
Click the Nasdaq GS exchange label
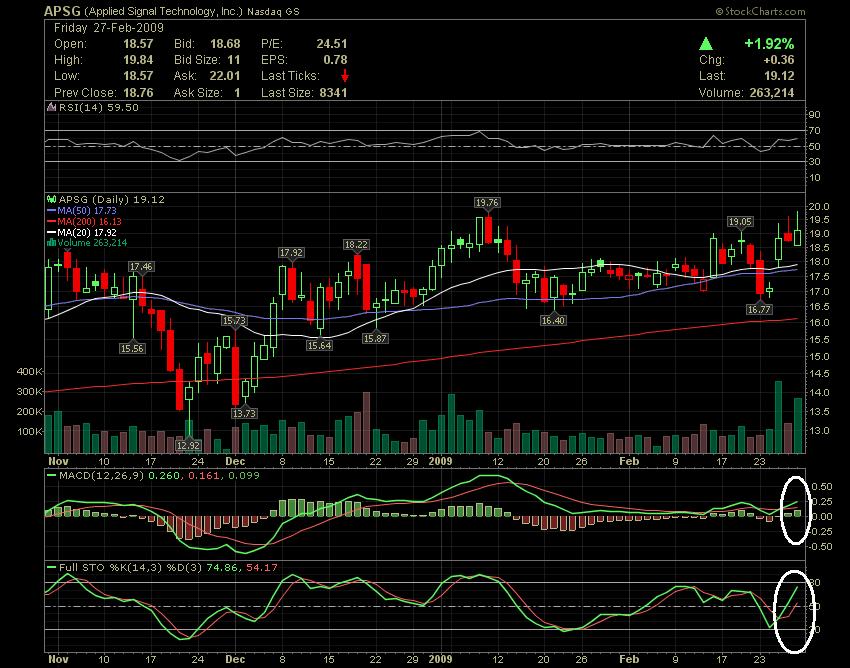pos(273,11)
